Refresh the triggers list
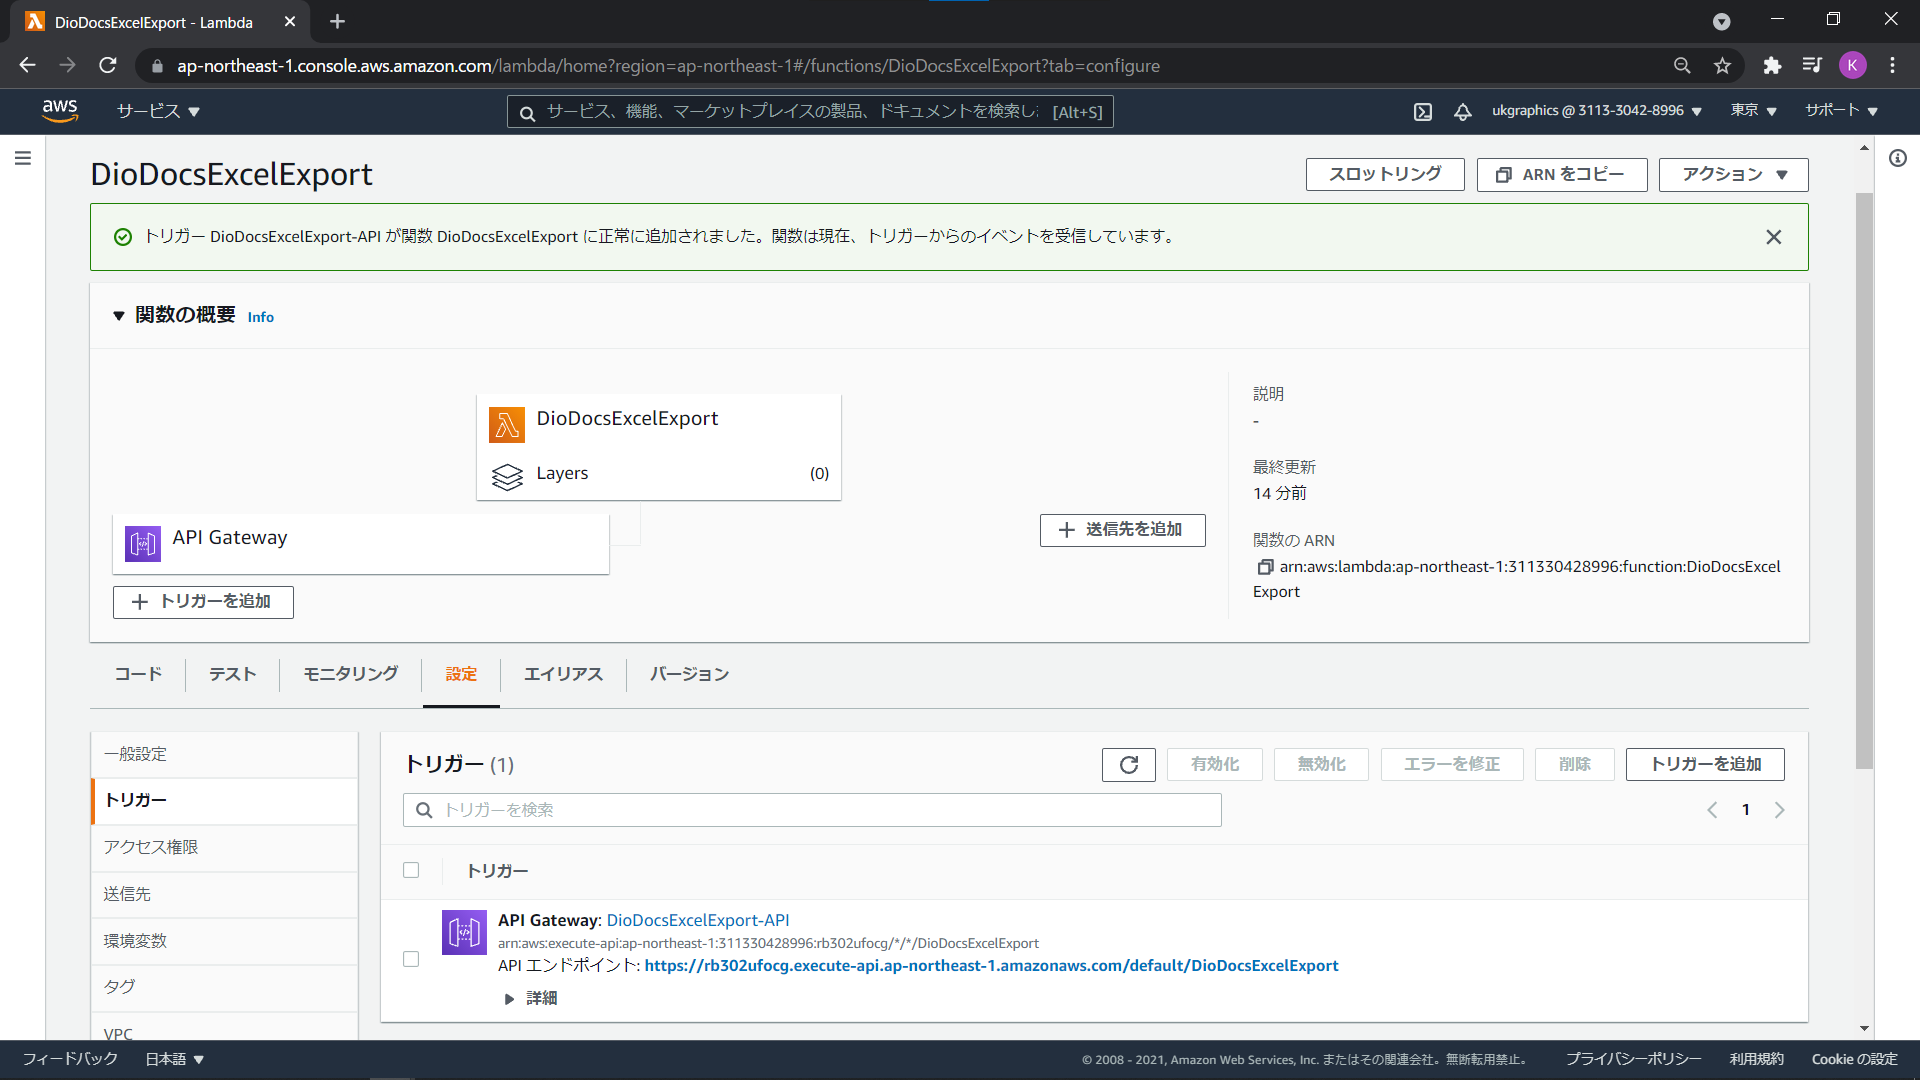1920x1080 pixels. (x=1129, y=765)
